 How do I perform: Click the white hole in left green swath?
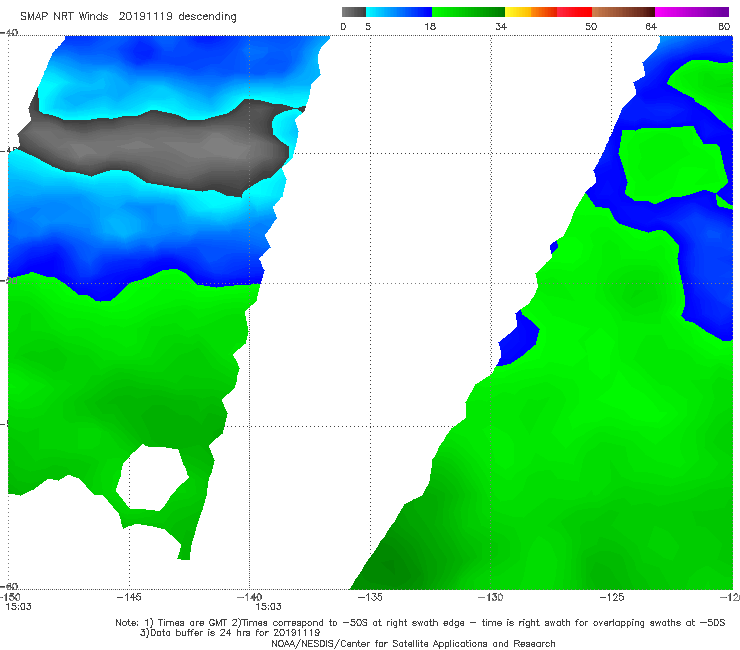click(152, 478)
